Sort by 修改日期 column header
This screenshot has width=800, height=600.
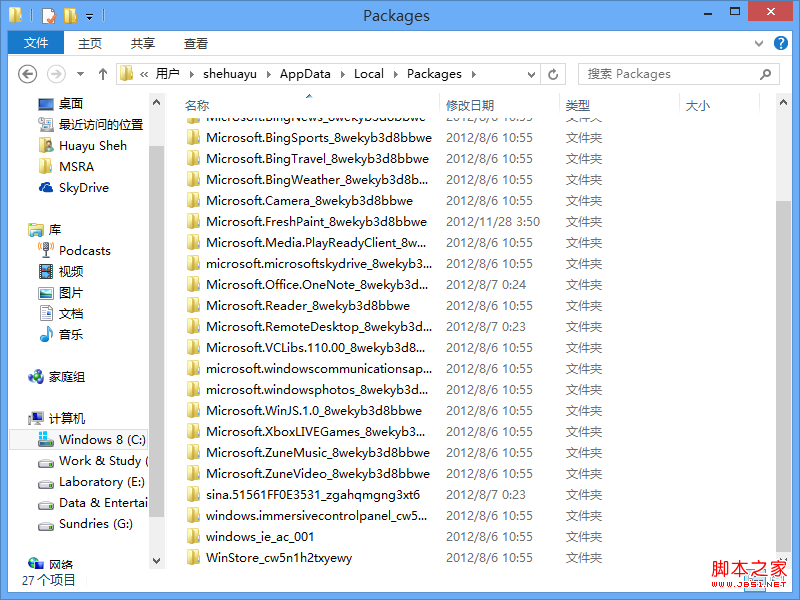click(470, 106)
